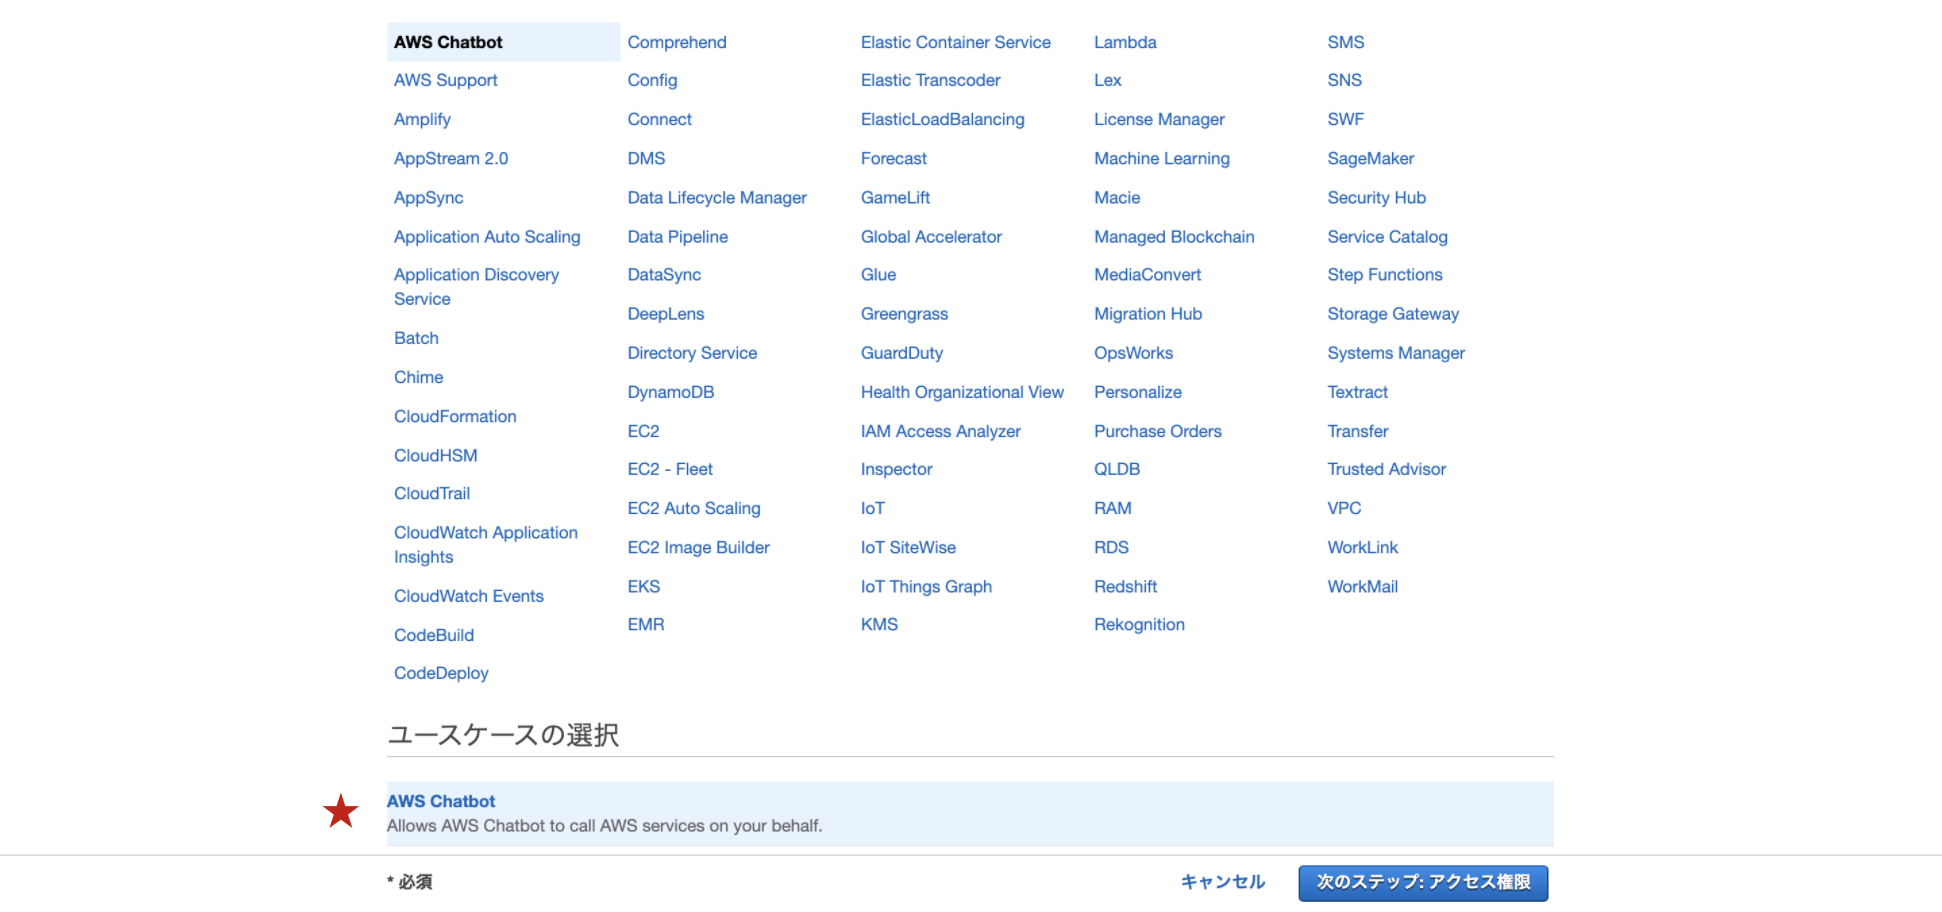Choose EC2 - Fleet service
The height and width of the screenshot is (912, 1942).
[x=670, y=469]
